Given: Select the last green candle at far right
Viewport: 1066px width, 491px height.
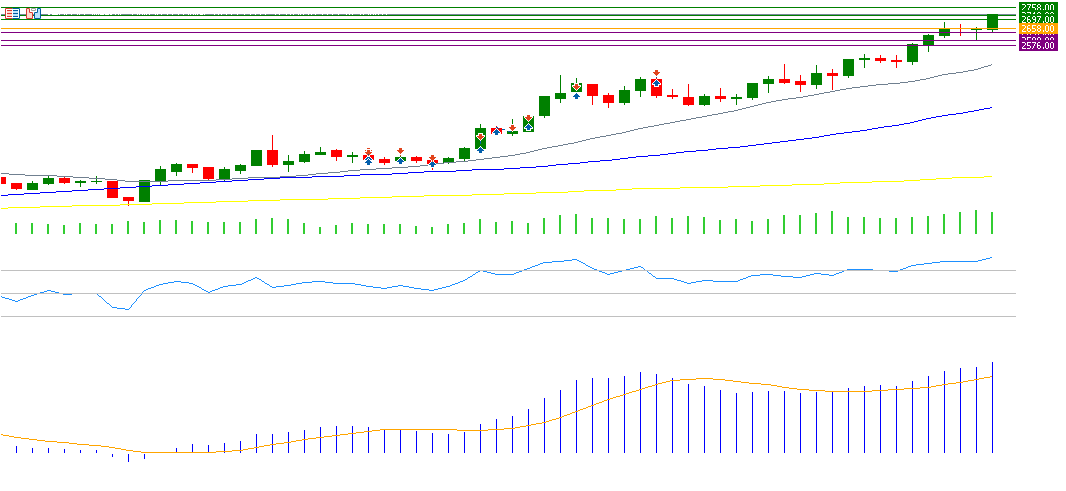Looking at the screenshot, I should pos(992,21).
